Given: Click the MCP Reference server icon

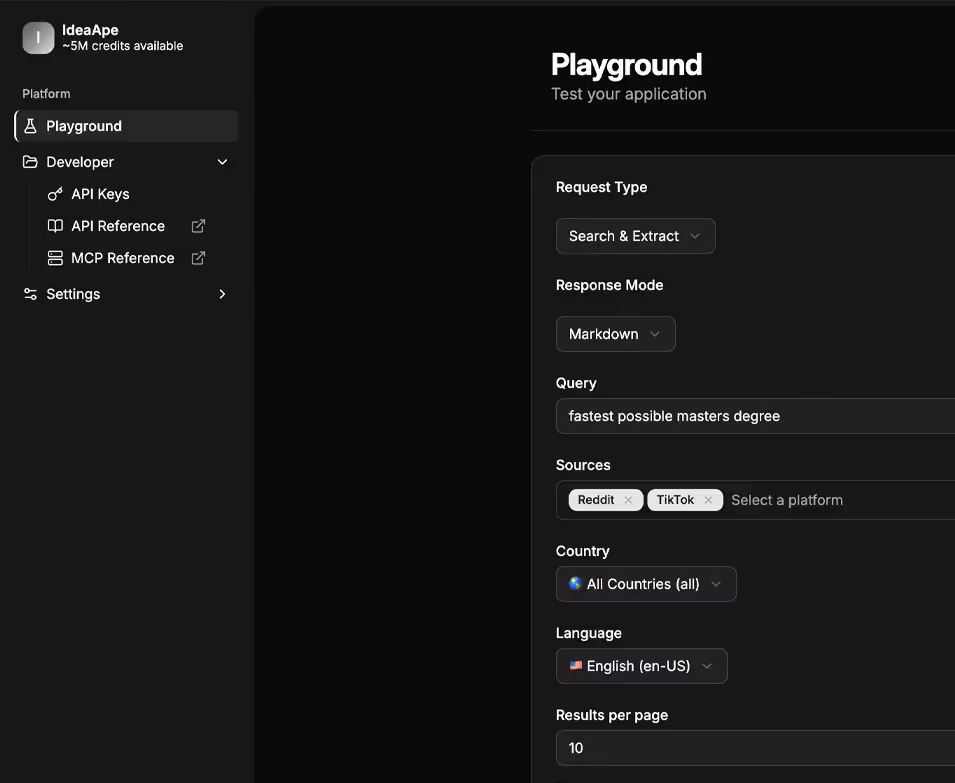Looking at the screenshot, I should point(55,258).
